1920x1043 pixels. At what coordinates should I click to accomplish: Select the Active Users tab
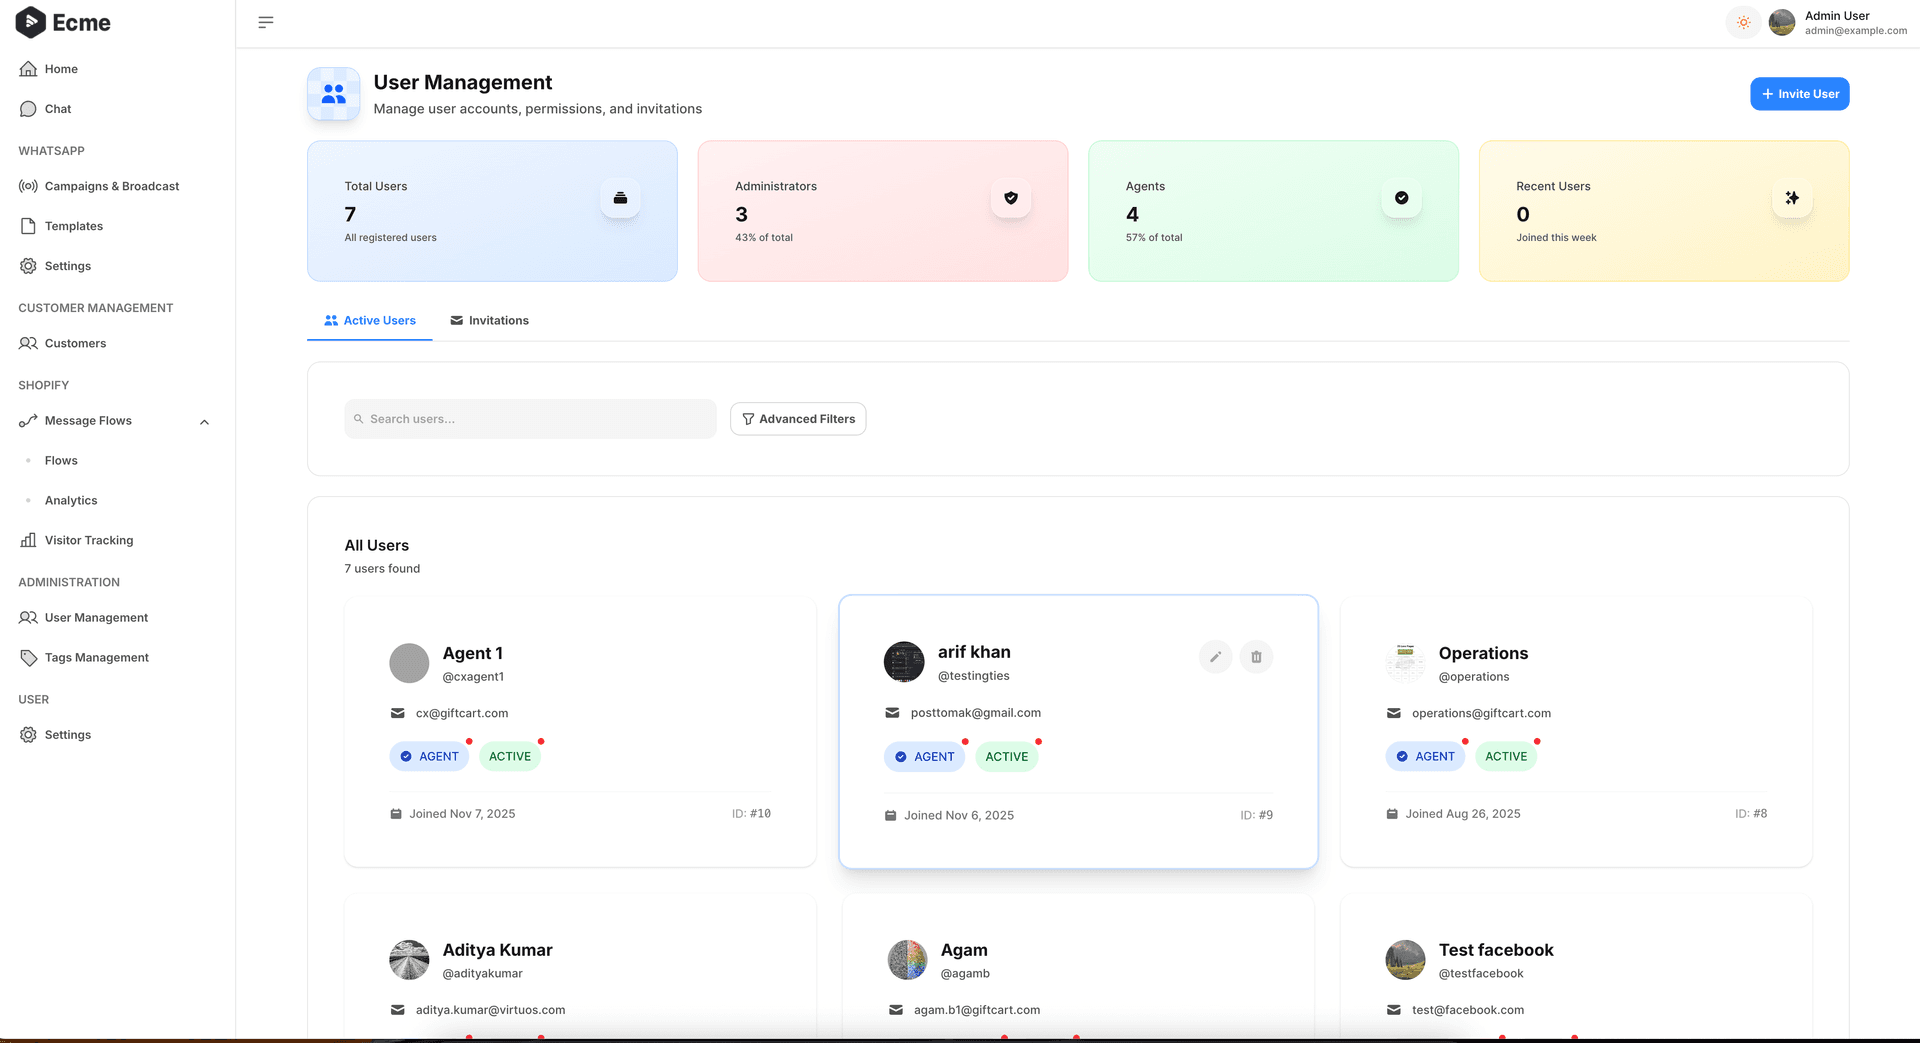click(x=370, y=320)
